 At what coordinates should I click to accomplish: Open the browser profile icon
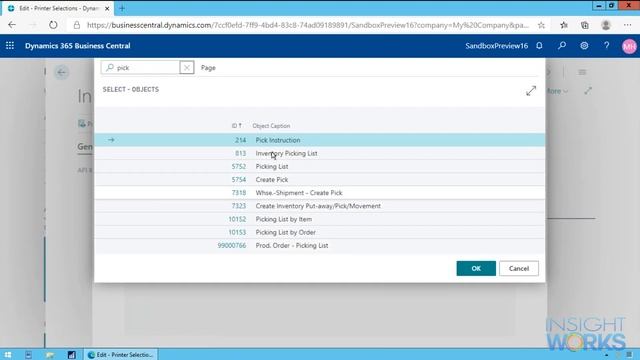click(x=606, y=25)
